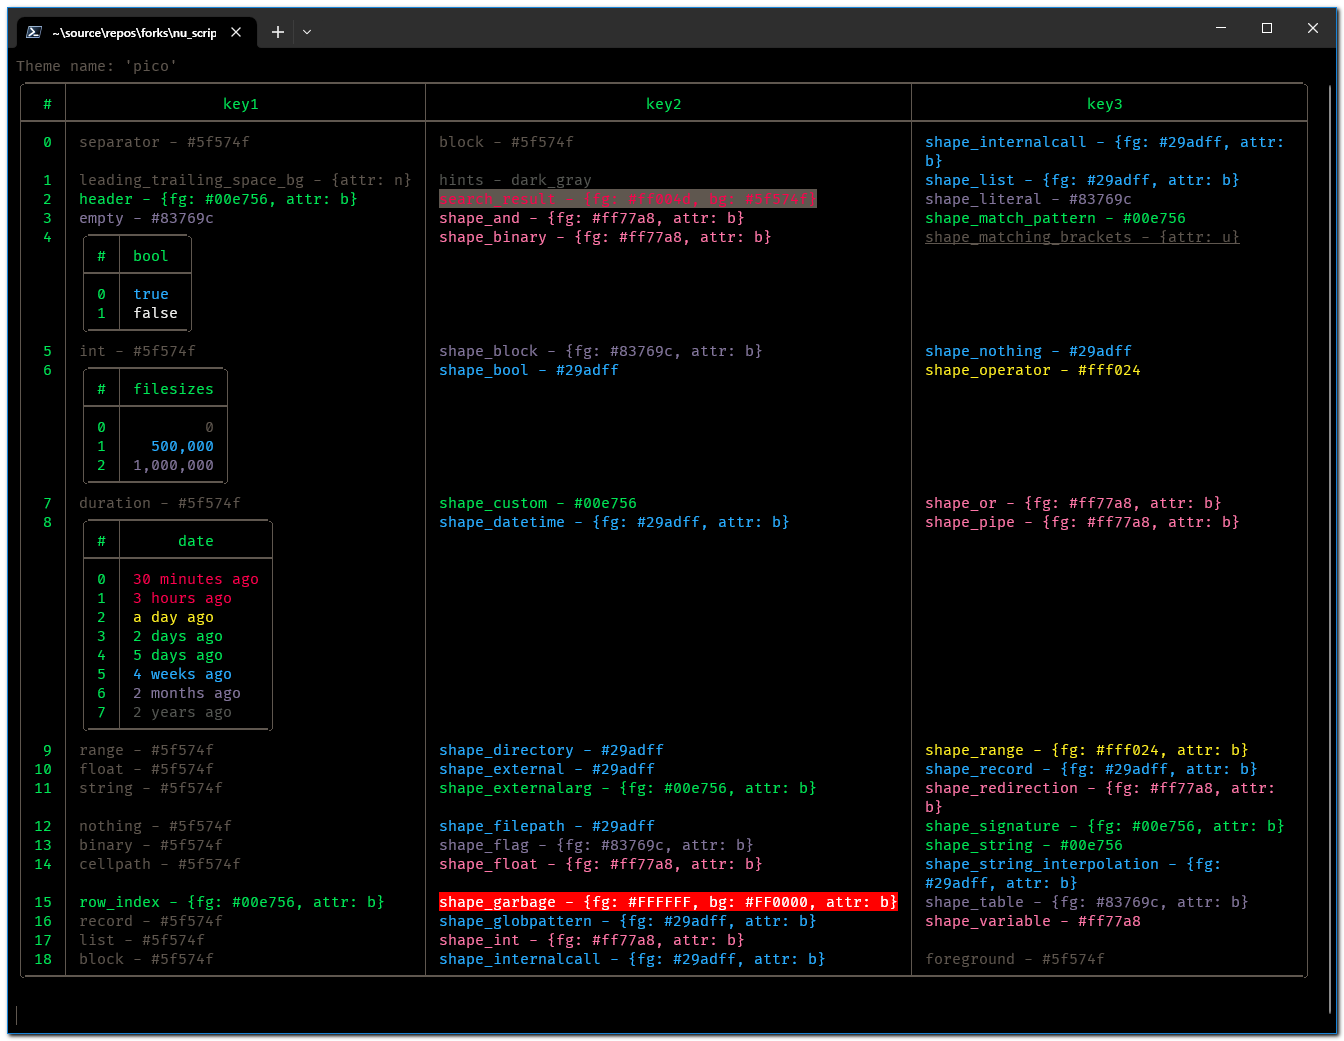Viewport: 1344px width, 1041px height.
Task: Click '2 years ago' date value
Action: 182,712
